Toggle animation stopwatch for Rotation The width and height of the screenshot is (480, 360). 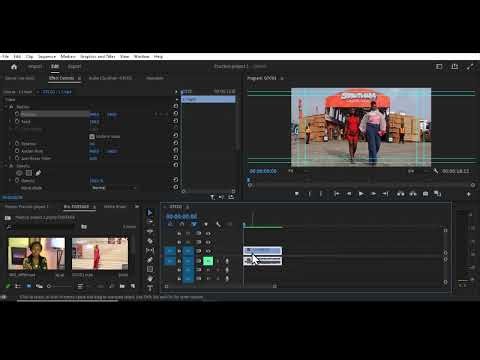17,143
